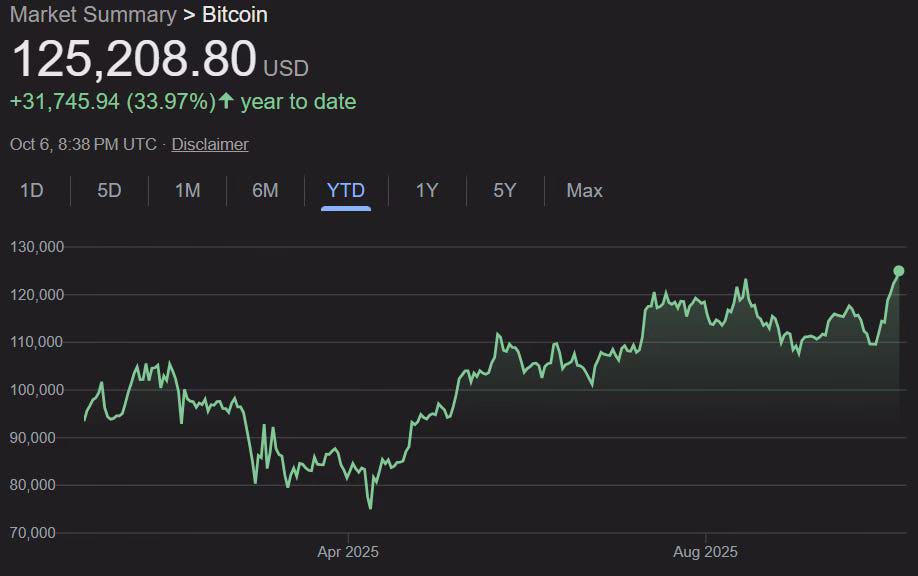Click the Bitcoin breadcrumb title
The width and height of the screenshot is (918, 576).
coord(235,15)
